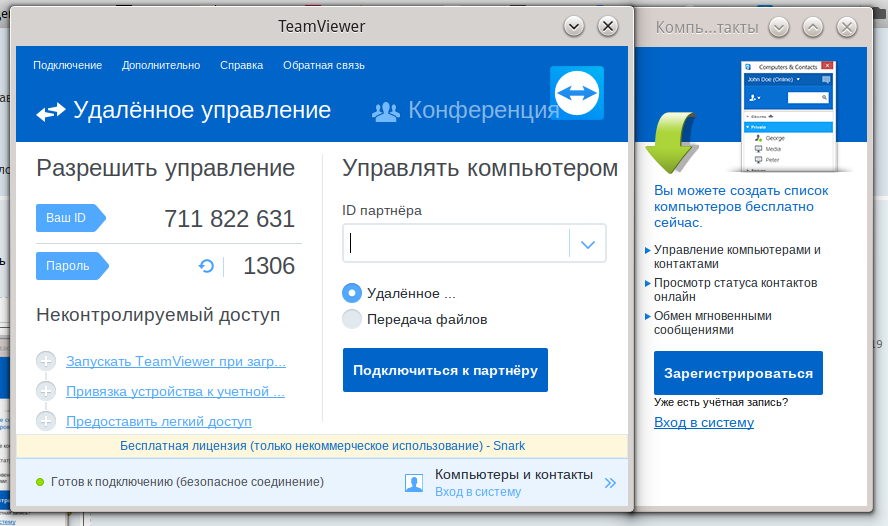
Task: Close the TeamViewer main window
Action: [x=608, y=26]
